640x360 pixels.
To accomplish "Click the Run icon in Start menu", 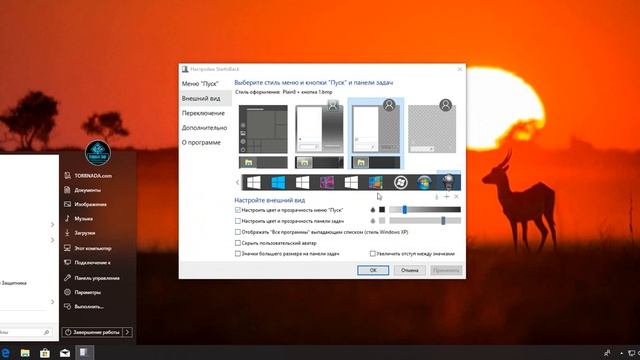I will point(67,306).
